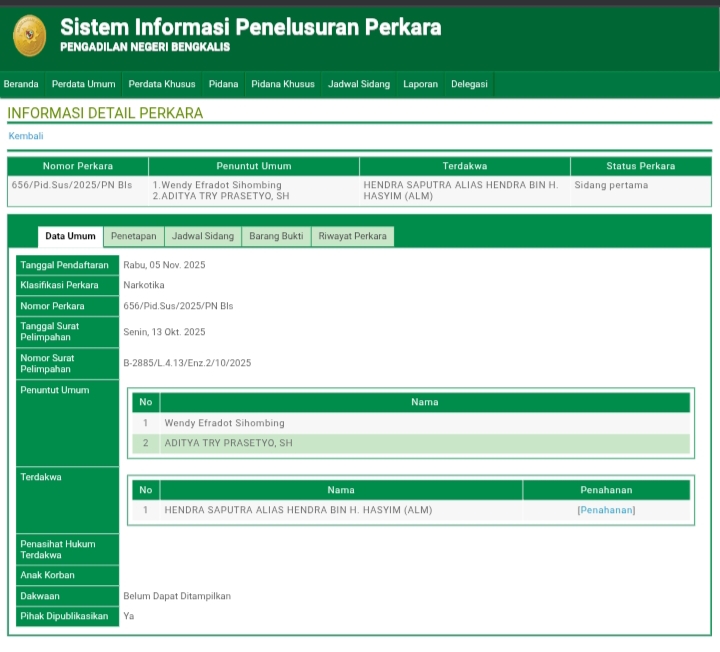Image resolution: width=720 pixels, height=652 pixels.
Task: Show the Barang Bukti tab
Action: pyautogui.click(x=276, y=236)
